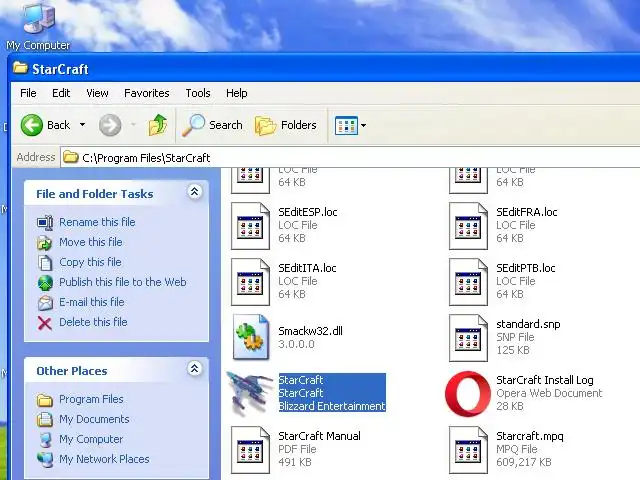The width and height of the screenshot is (640, 480).
Task: Click Delete this file link
Action: click(x=93, y=322)
